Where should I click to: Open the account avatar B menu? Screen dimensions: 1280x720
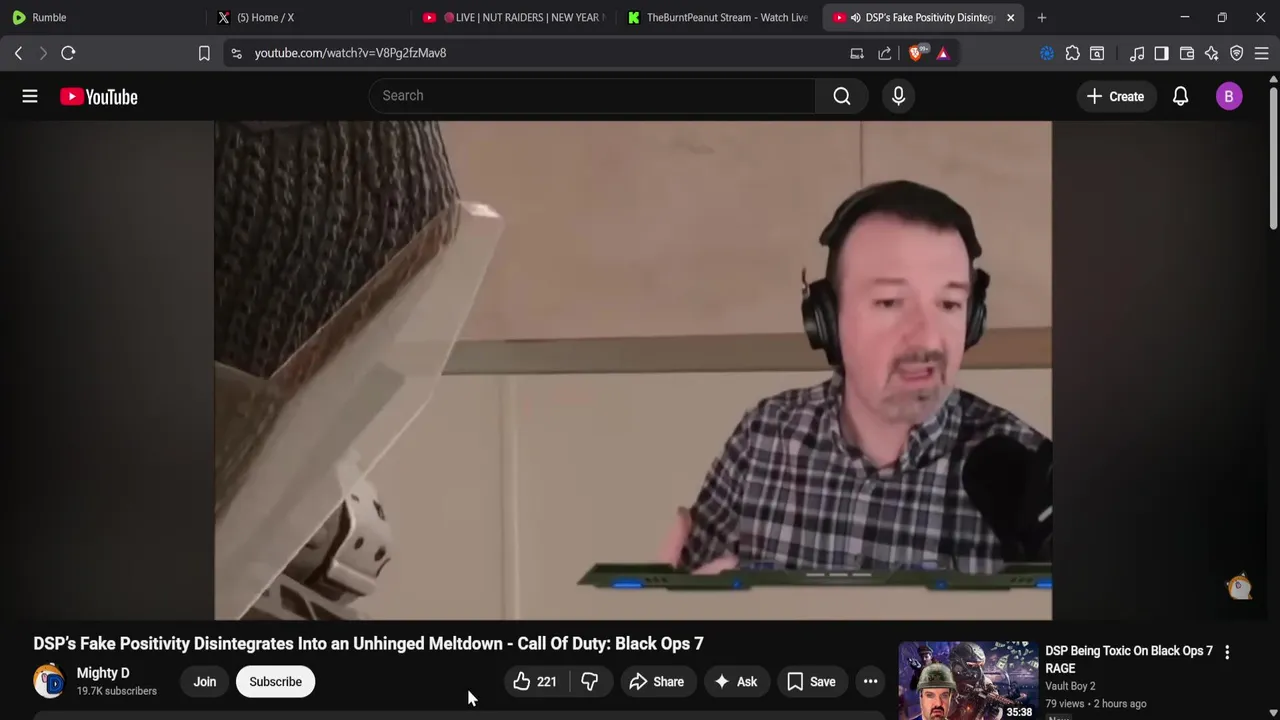pyautogui.click(x=1229, y=96)
